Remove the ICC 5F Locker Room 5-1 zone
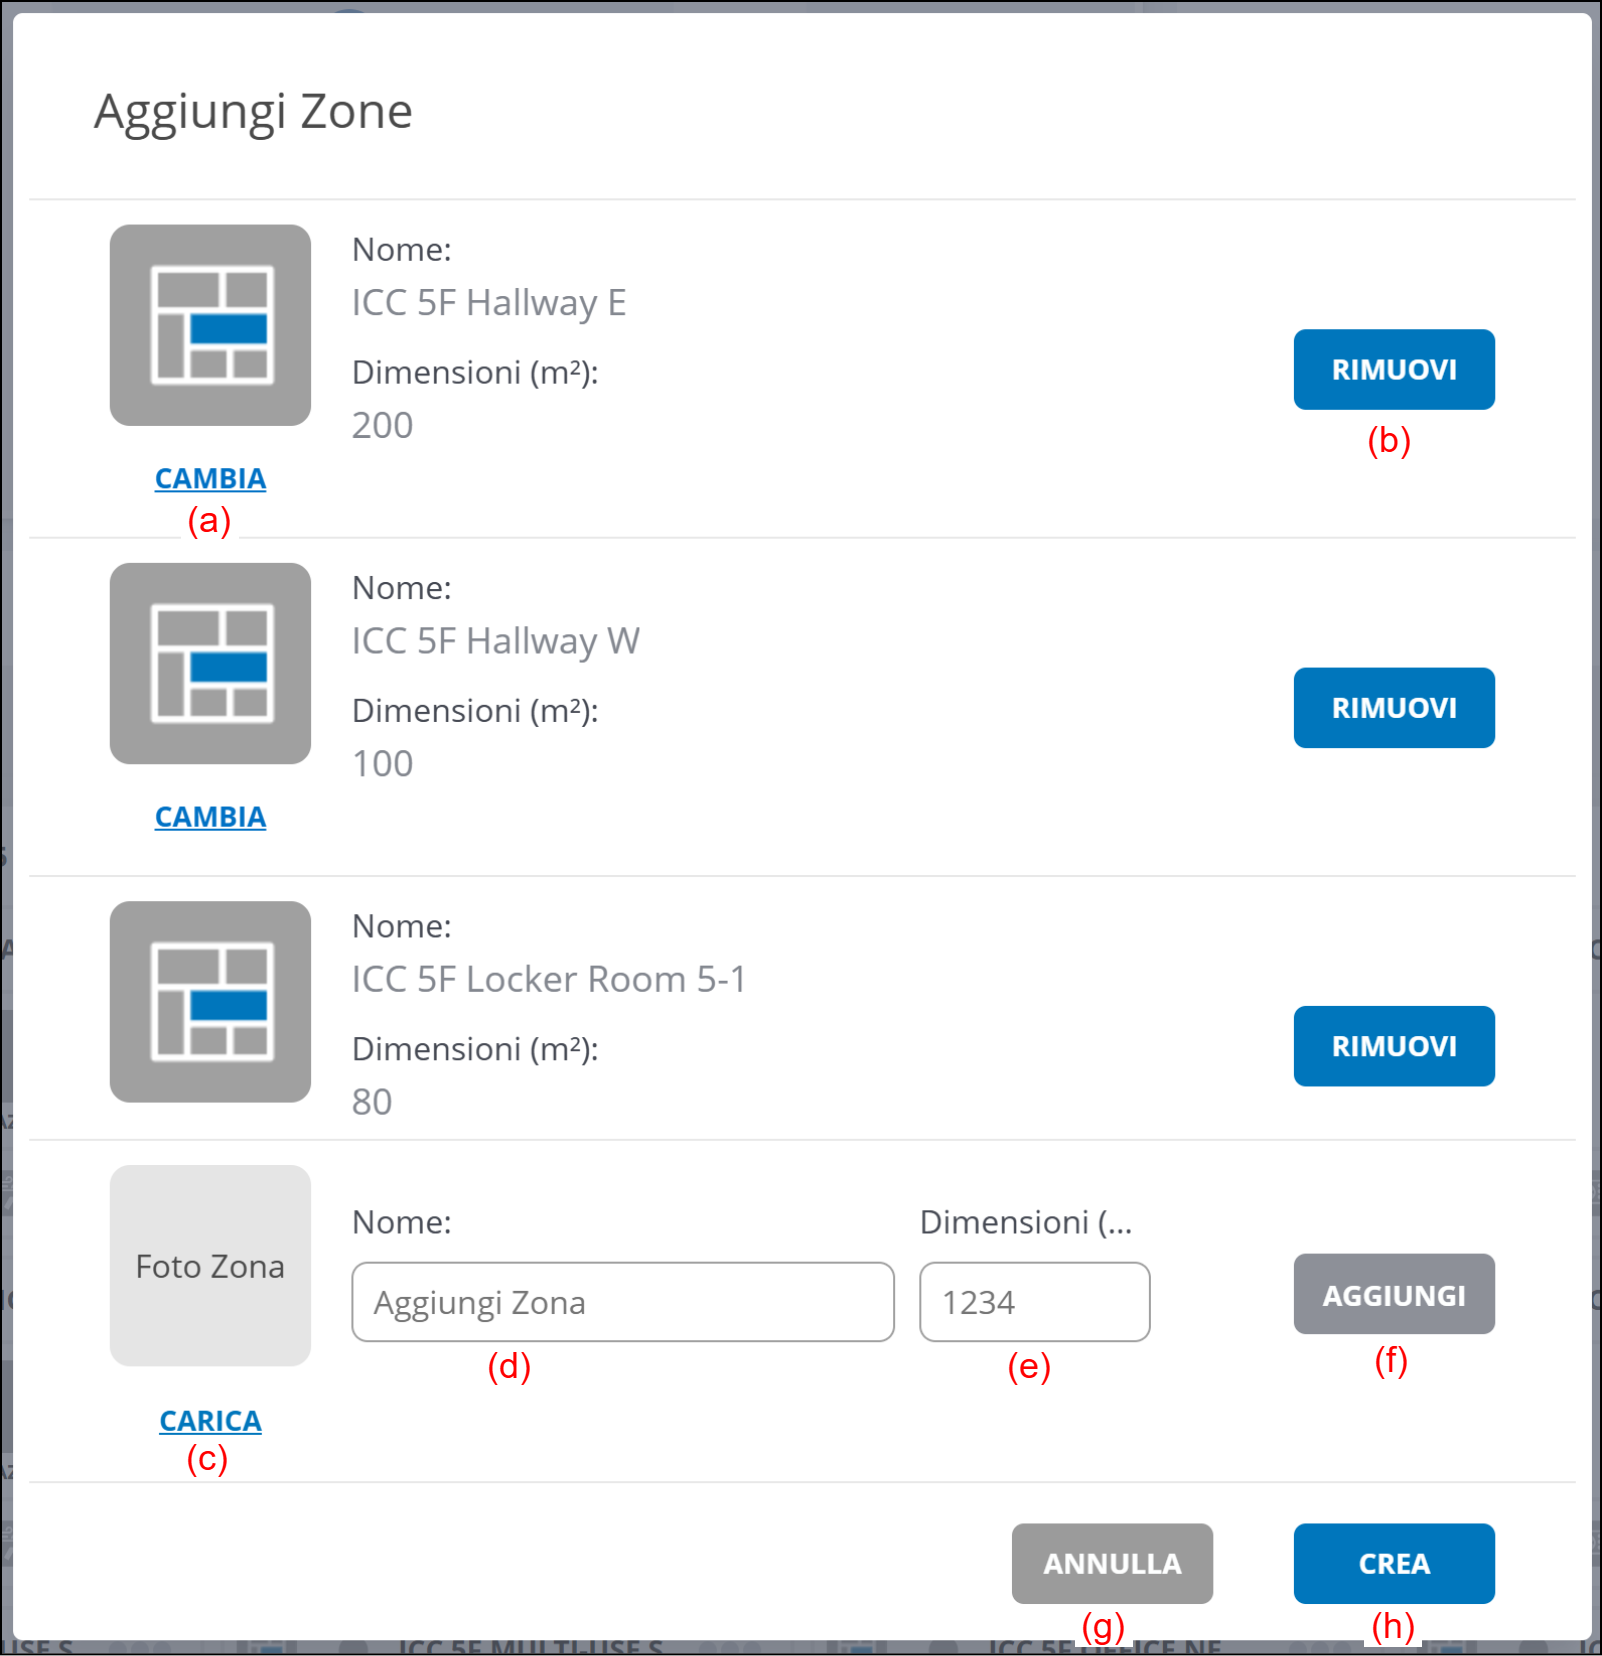The height and width of the screenshot is (1656, 1602). pyautogui.click(x=1393, y=1045)
